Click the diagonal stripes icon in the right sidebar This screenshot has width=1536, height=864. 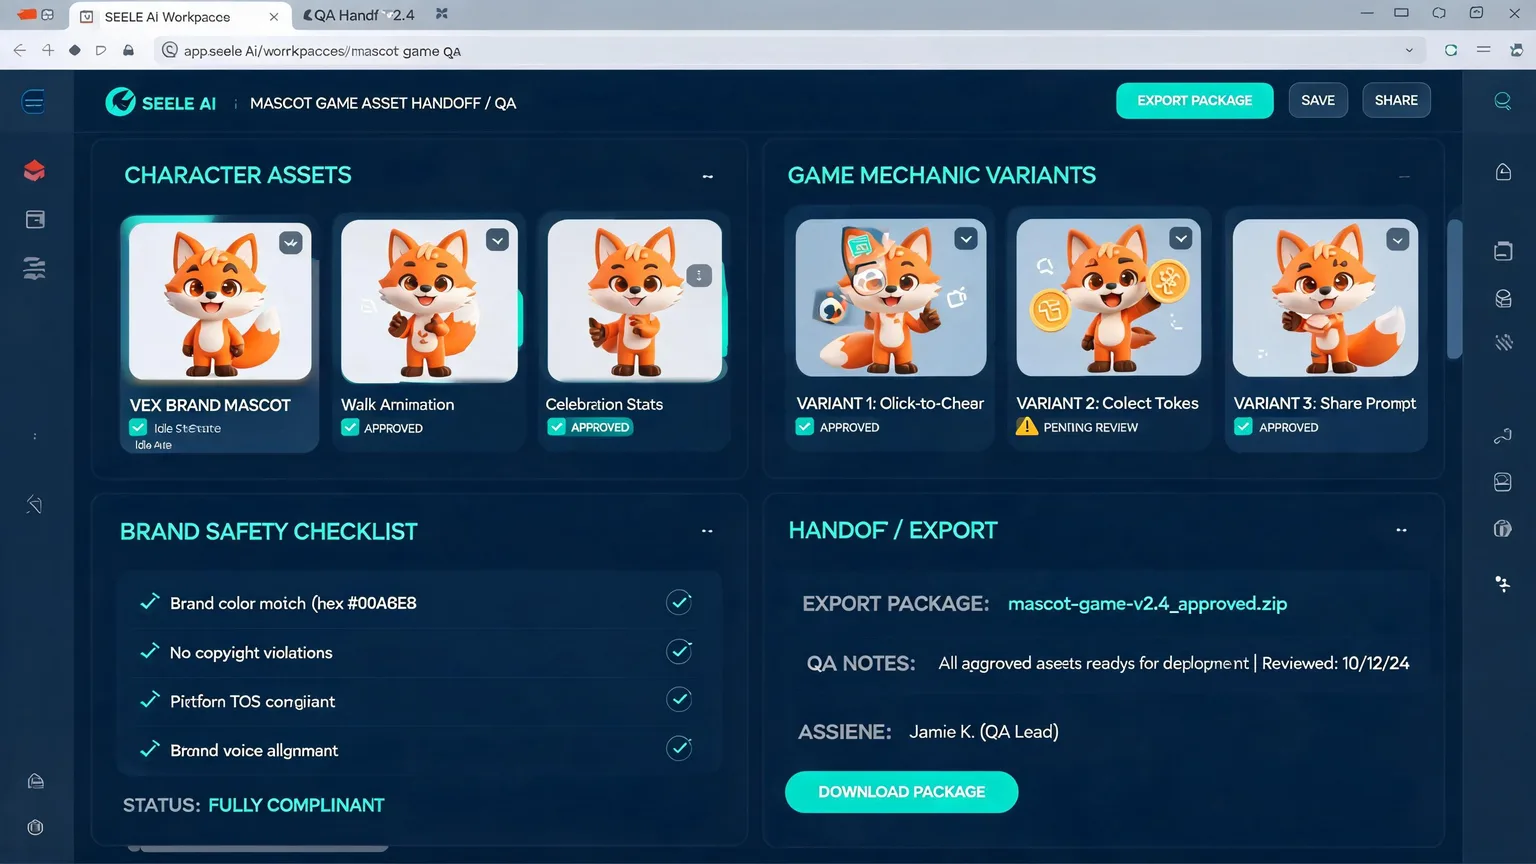point(1503,343)
